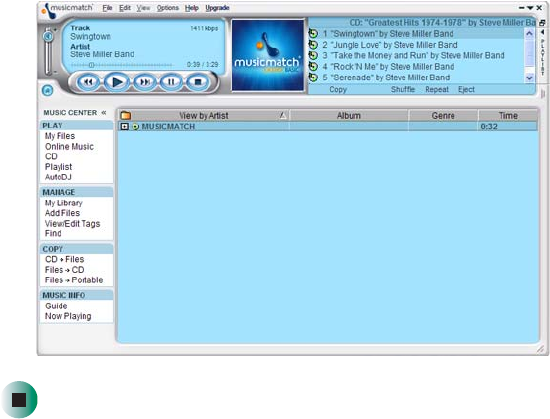Open Online Music

click(69, 147)
